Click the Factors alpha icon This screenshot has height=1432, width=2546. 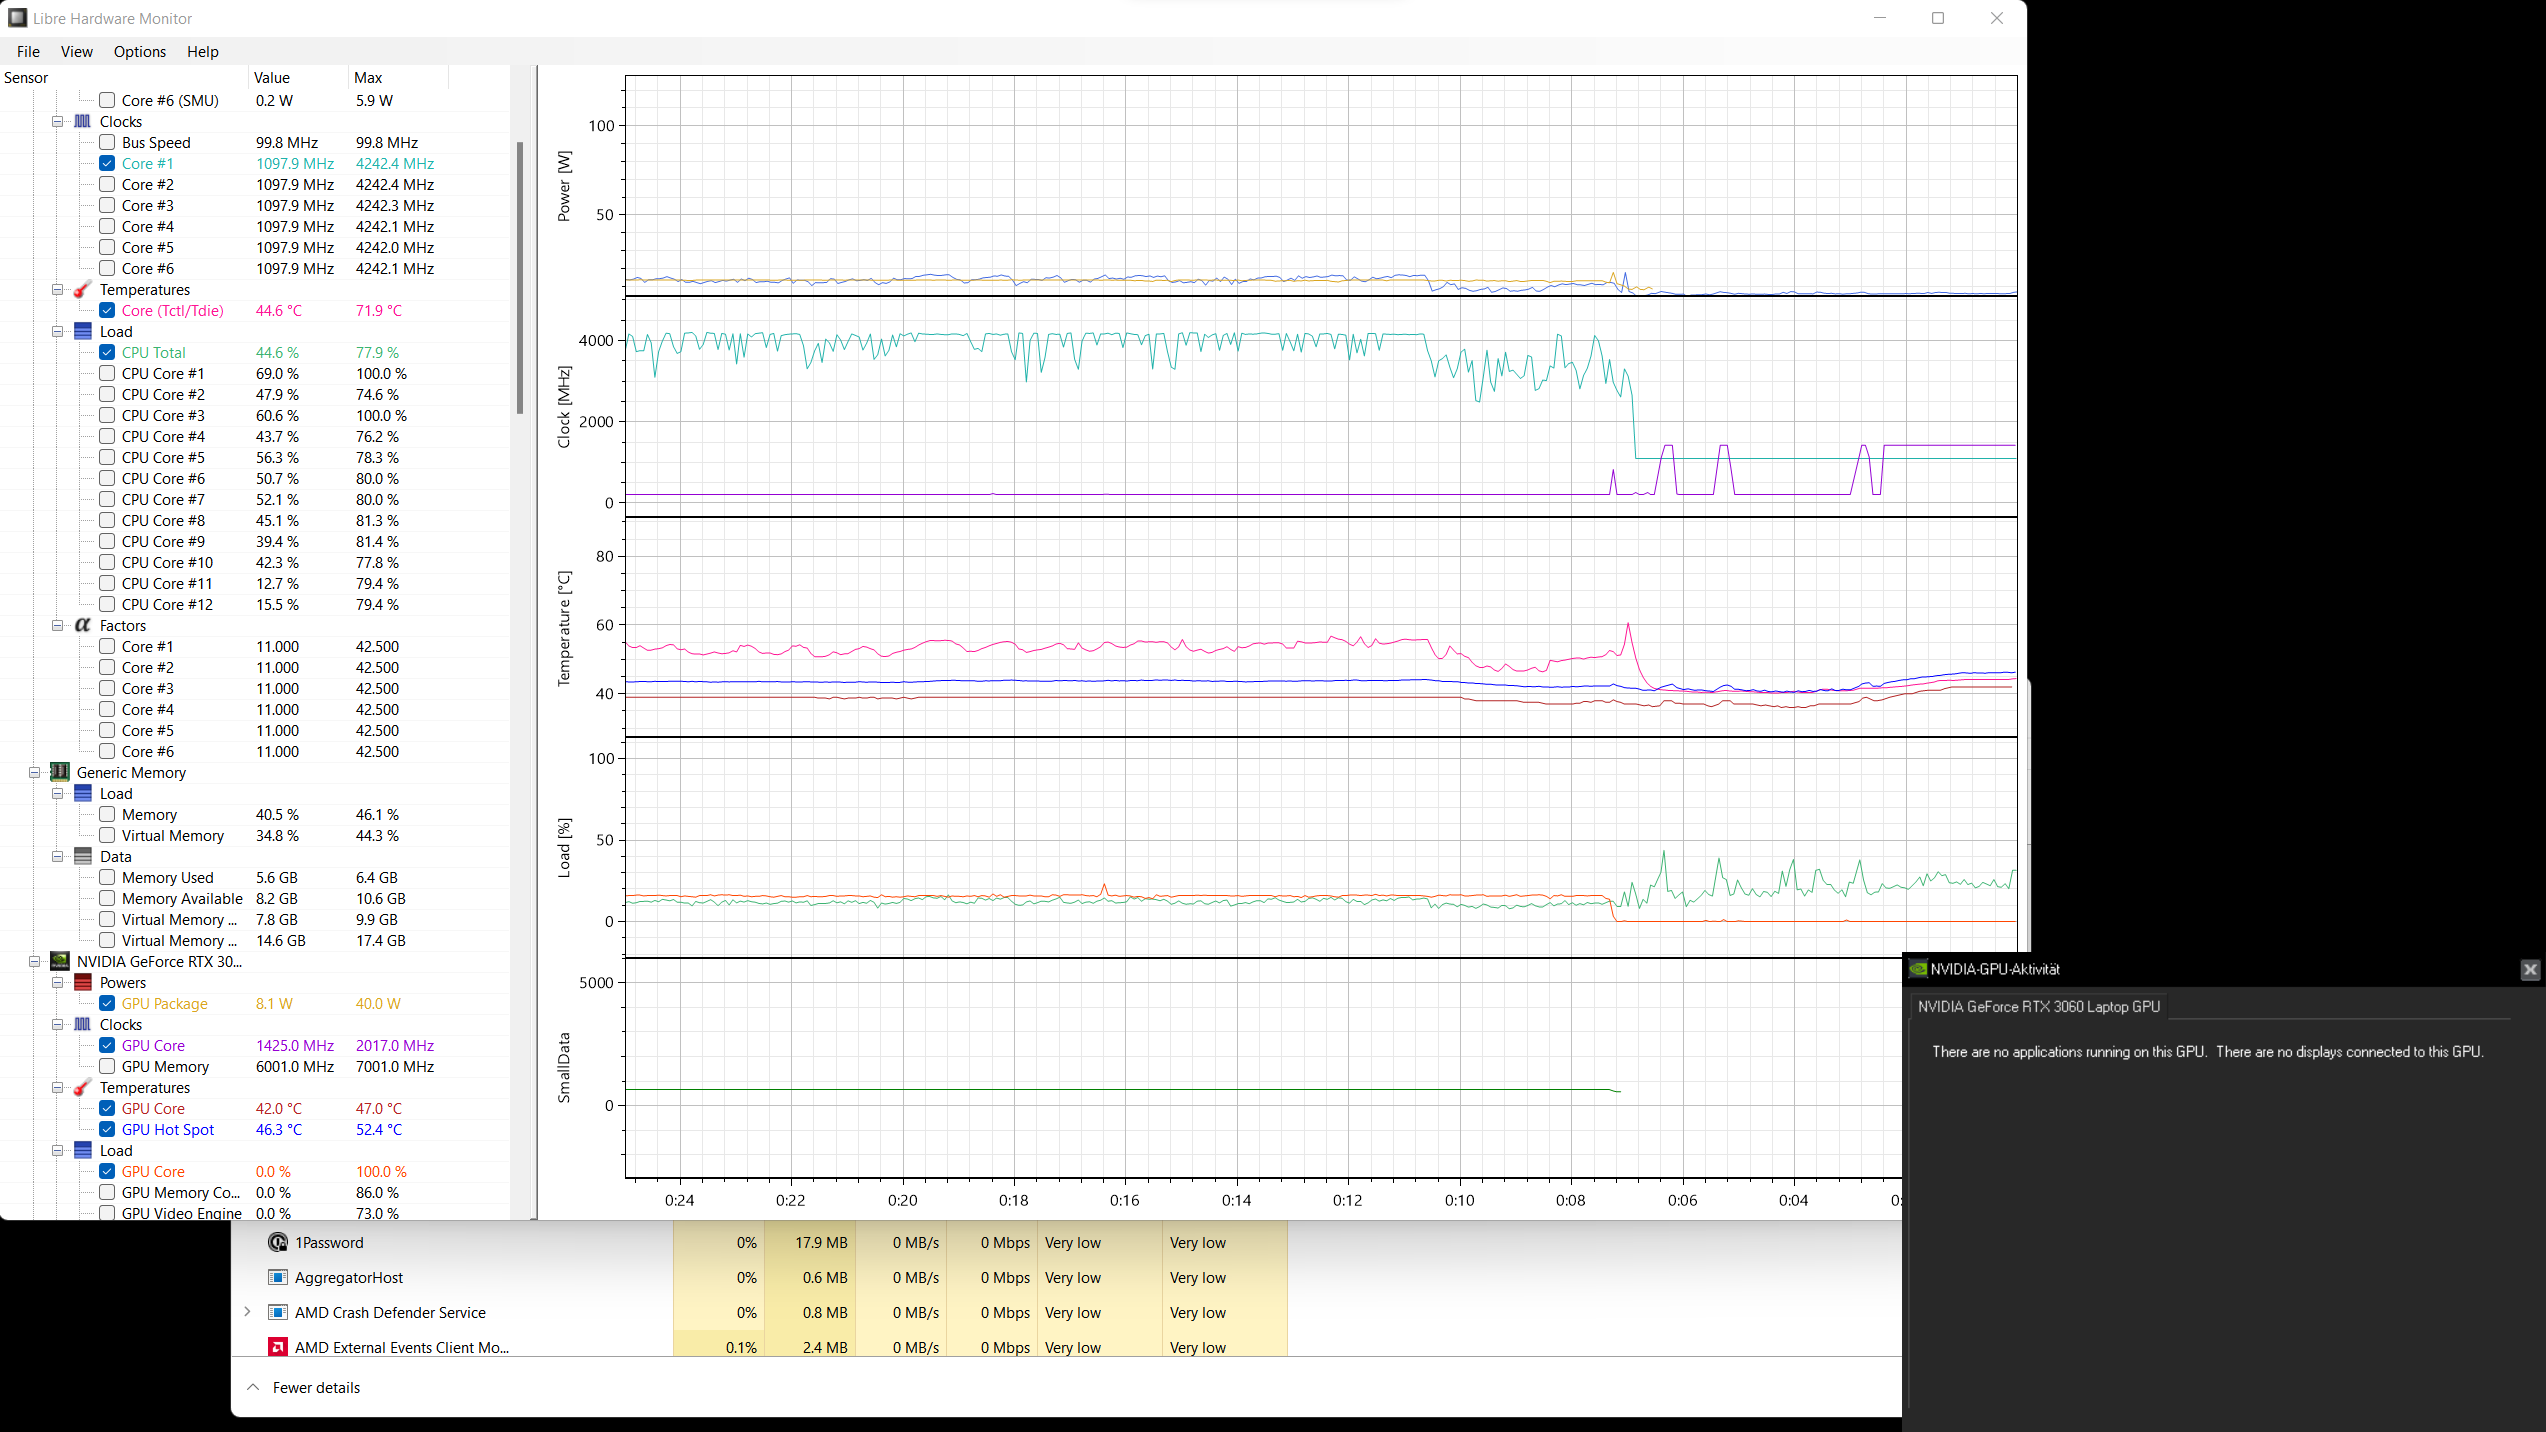tap(83, 625)
